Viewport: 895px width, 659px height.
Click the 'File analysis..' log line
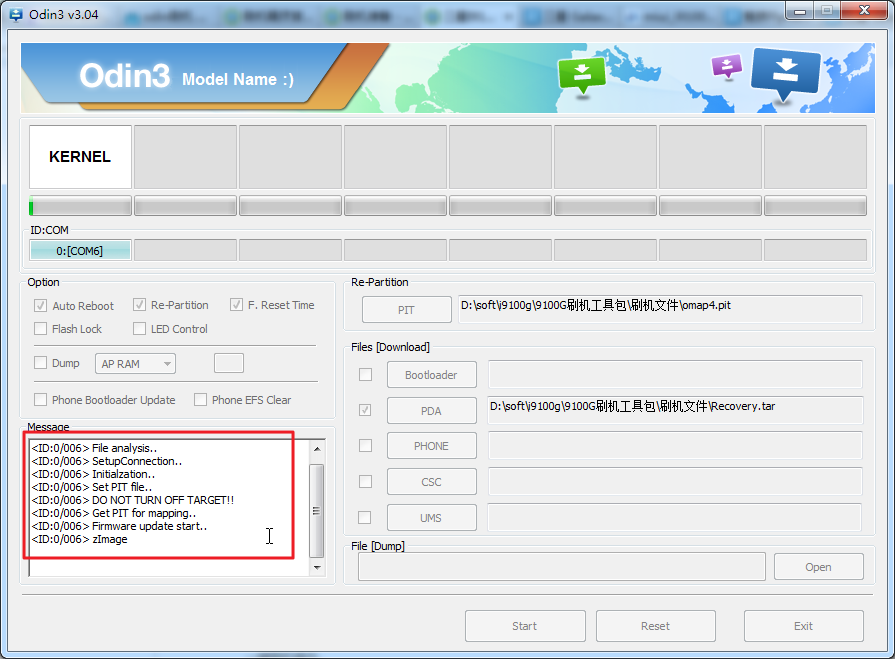pos(94,448)
